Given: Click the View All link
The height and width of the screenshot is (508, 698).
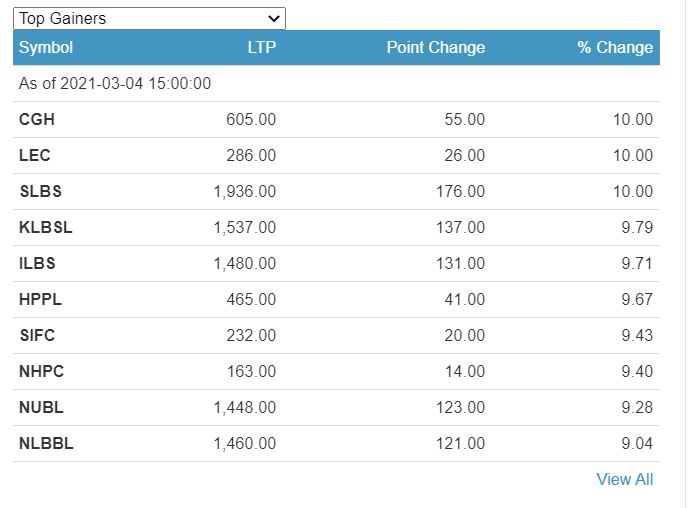Looking at the screenshot, I should 624,479.
